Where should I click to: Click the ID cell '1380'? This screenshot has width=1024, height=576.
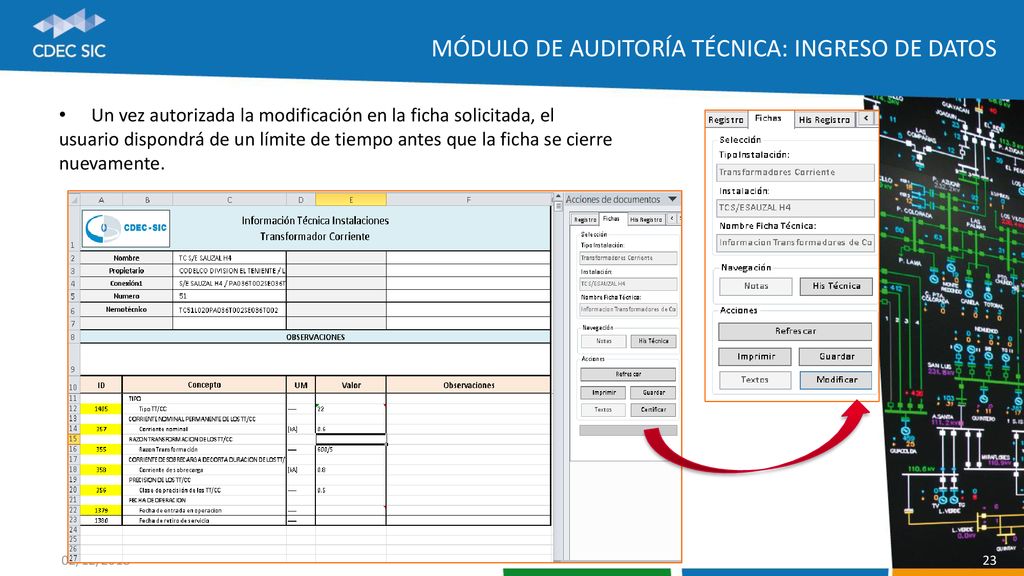101,520
